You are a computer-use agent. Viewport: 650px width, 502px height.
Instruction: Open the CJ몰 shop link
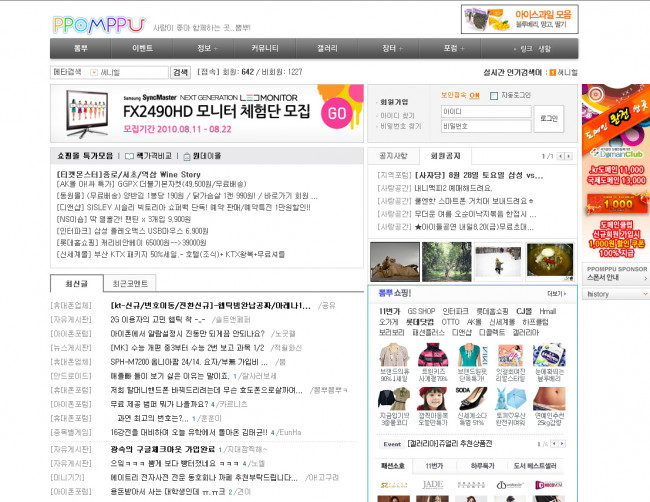coord(524,311)
